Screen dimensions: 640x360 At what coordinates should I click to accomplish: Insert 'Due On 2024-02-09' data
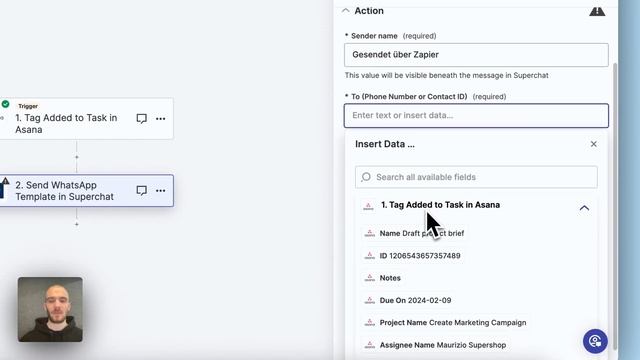pos(408,300)
